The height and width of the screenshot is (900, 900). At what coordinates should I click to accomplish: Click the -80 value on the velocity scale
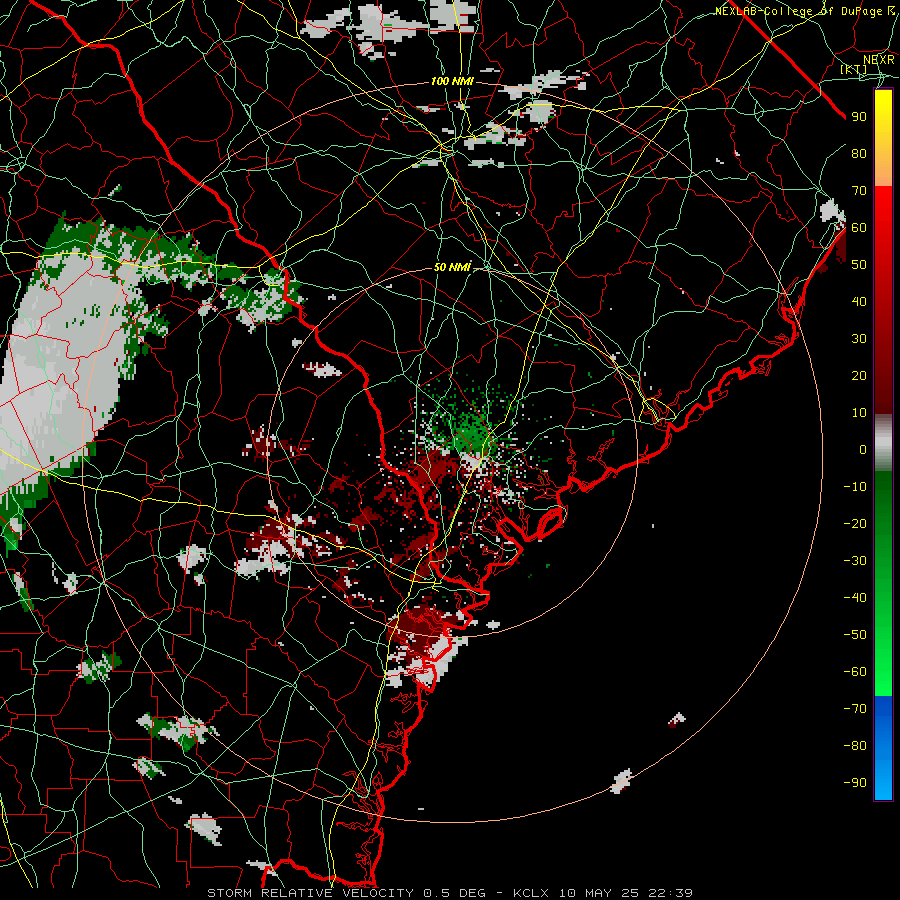(855, 746)
